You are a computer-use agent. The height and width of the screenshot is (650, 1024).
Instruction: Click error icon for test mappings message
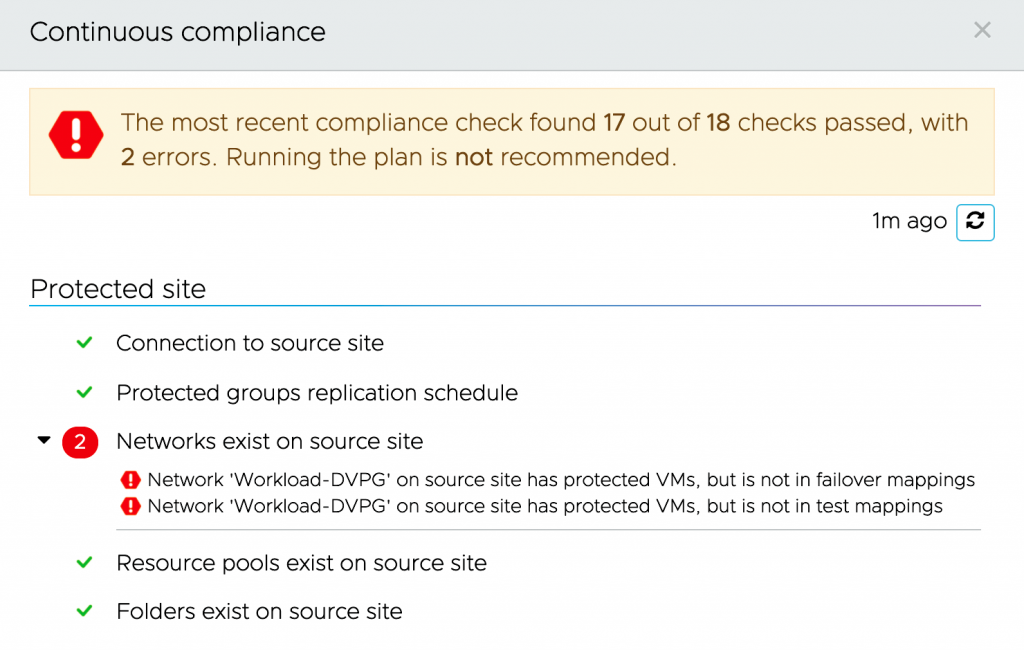pyautogui.click(x=130, y=507)
